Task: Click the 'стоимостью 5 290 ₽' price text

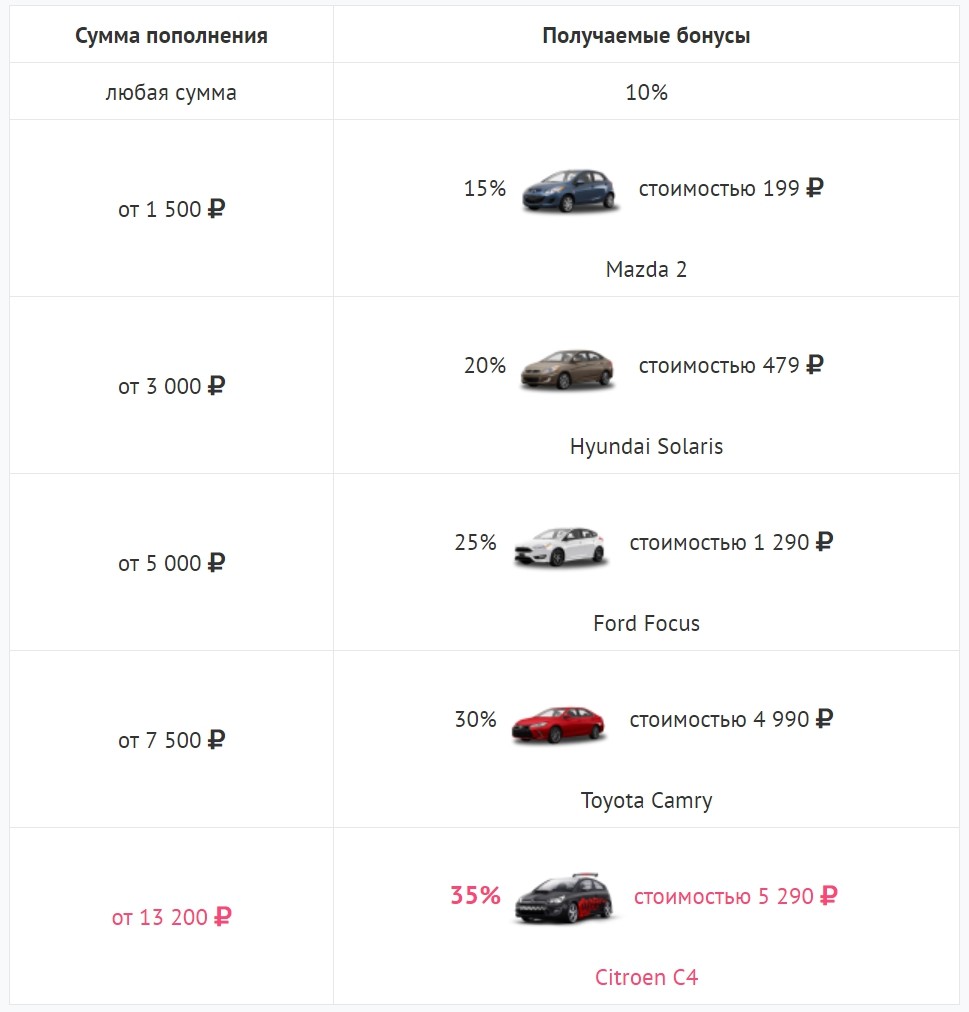Action: click(x=735, y=896)
